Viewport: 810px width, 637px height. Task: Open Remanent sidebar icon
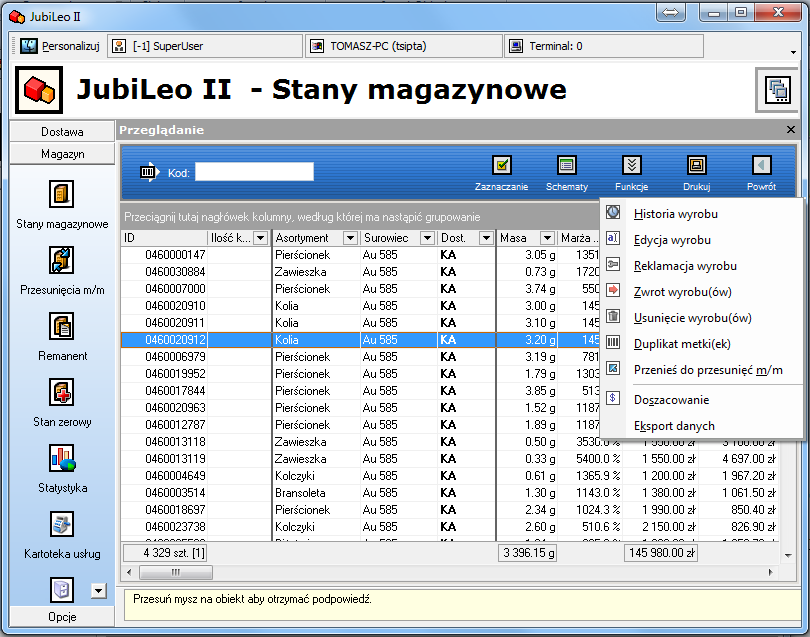click(61, 326)
